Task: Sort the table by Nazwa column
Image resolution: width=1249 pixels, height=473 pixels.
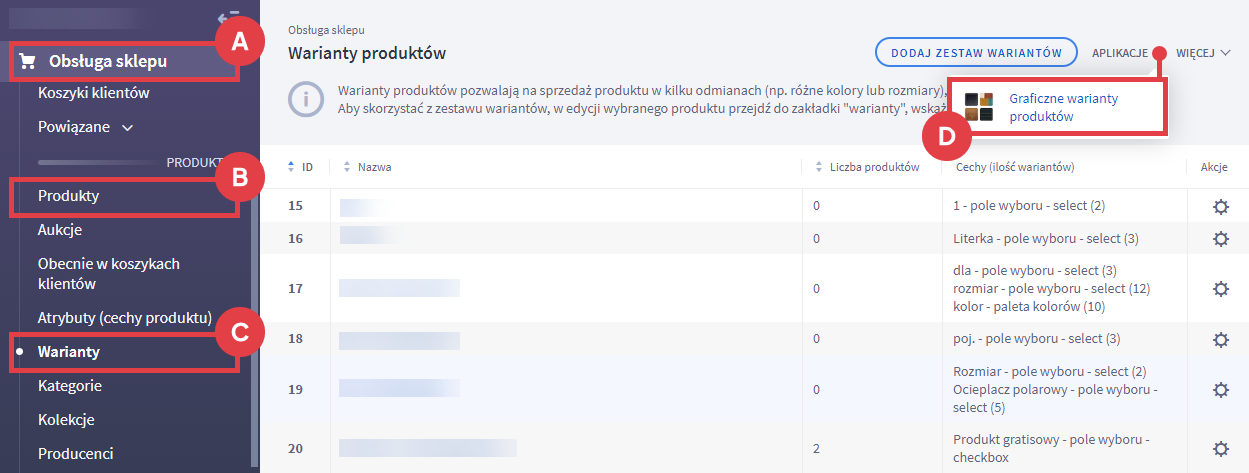Action: tap(367, 167)
